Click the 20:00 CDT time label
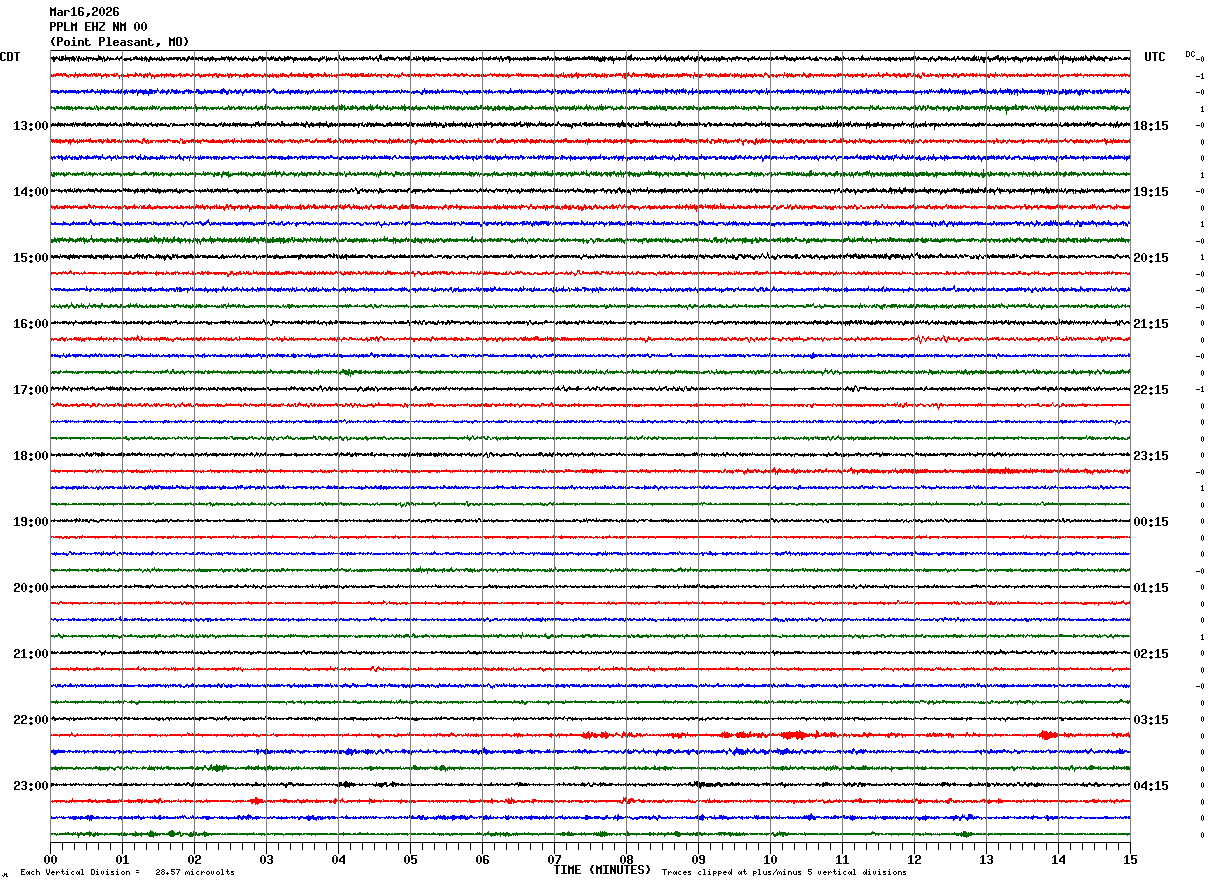Screen dimensions: 1210x886 30,588
